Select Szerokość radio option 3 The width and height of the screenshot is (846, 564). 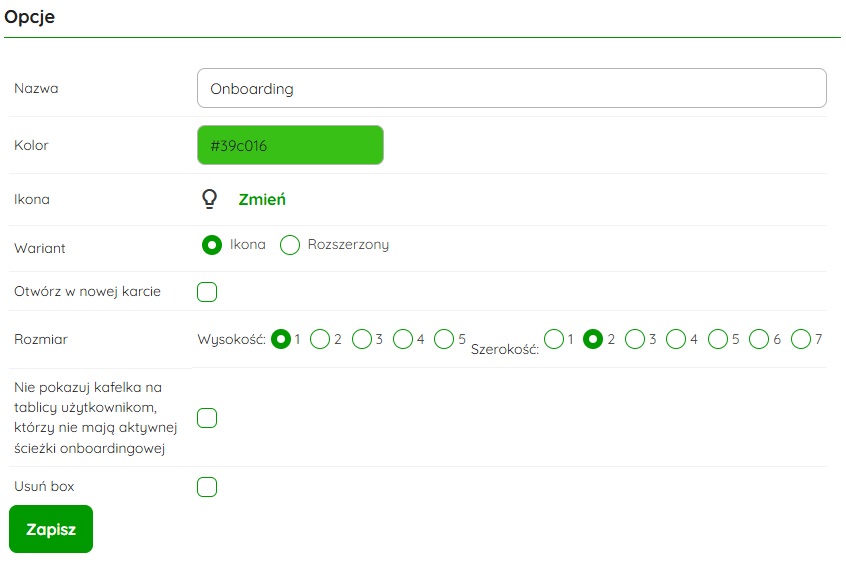(635, 339)
